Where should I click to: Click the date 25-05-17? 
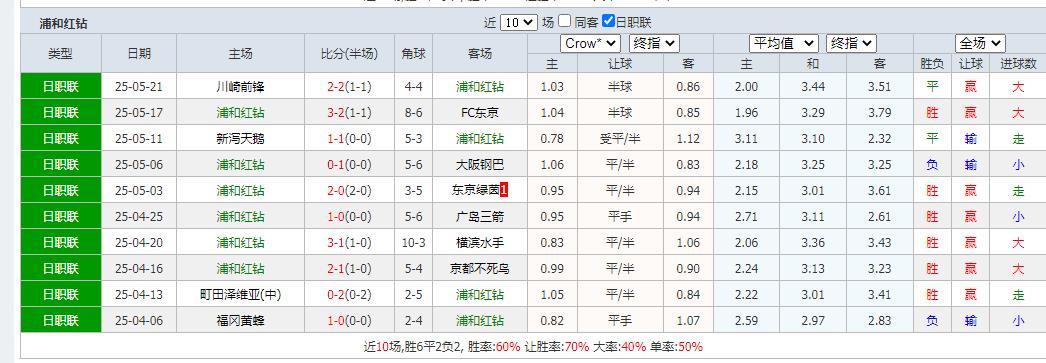[139, 113]
